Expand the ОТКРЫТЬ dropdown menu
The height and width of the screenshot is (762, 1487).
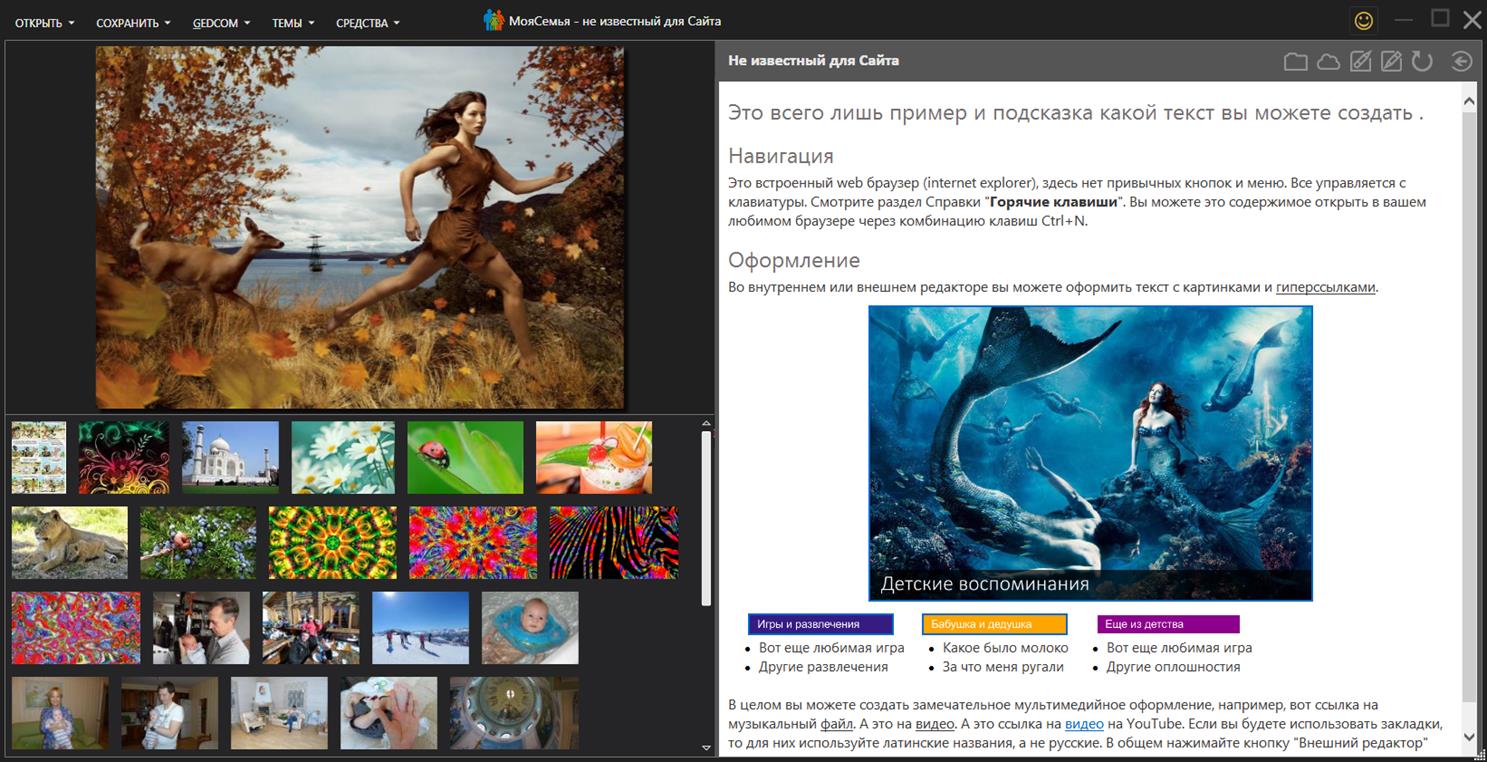click(x=45, y=23)
